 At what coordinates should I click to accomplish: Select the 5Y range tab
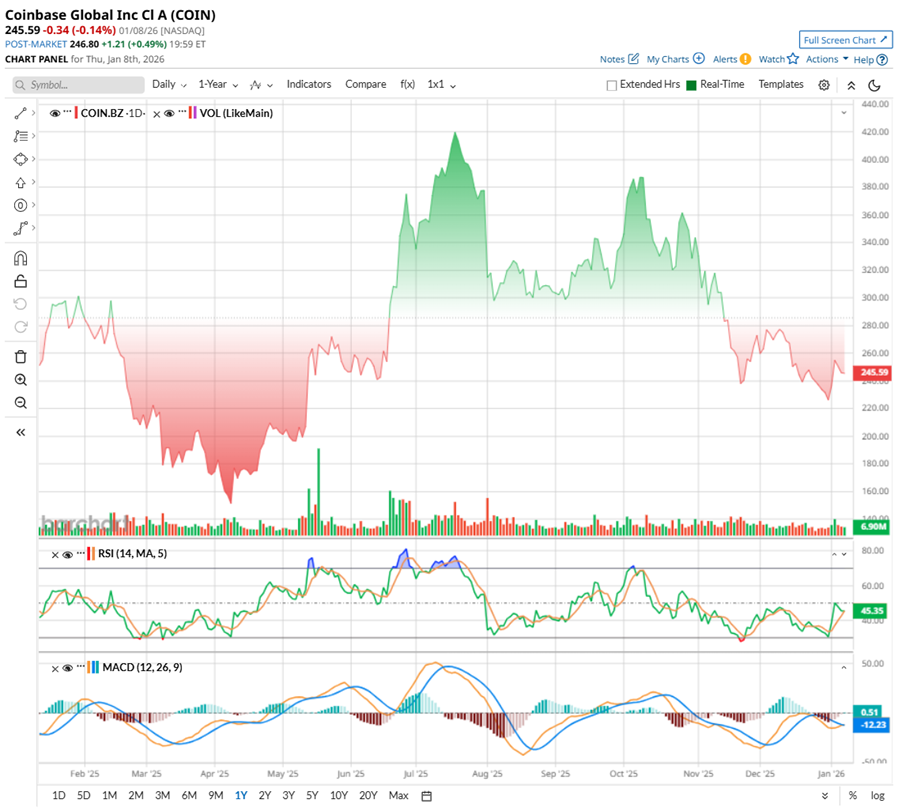coord(312,795)
